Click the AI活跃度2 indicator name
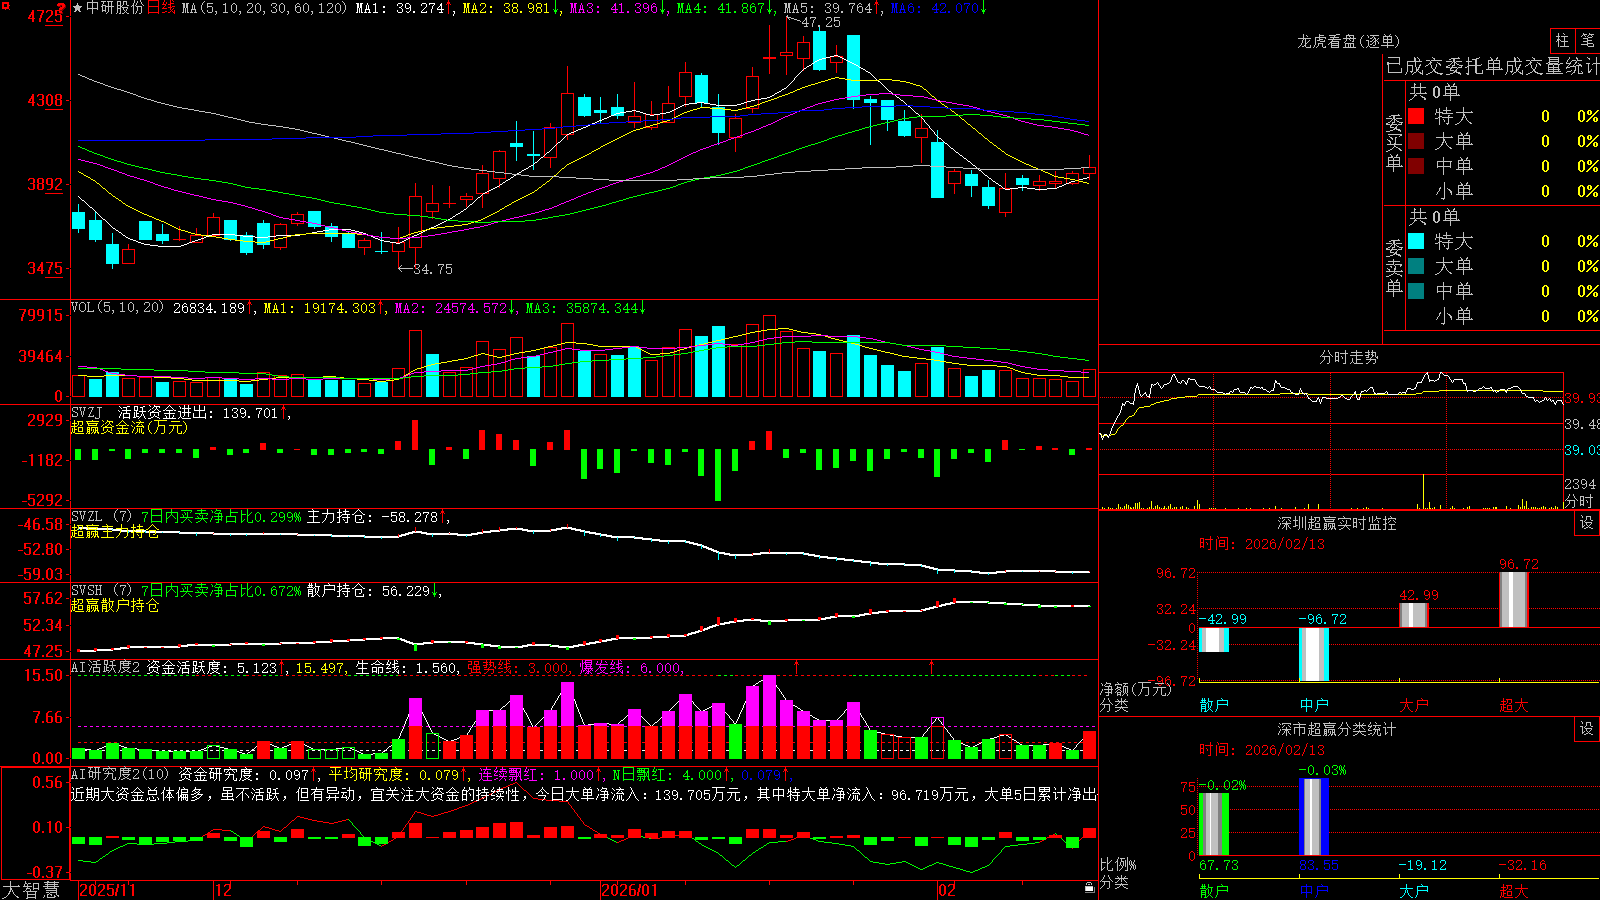Screen dimensions: 1600x900 106,667
